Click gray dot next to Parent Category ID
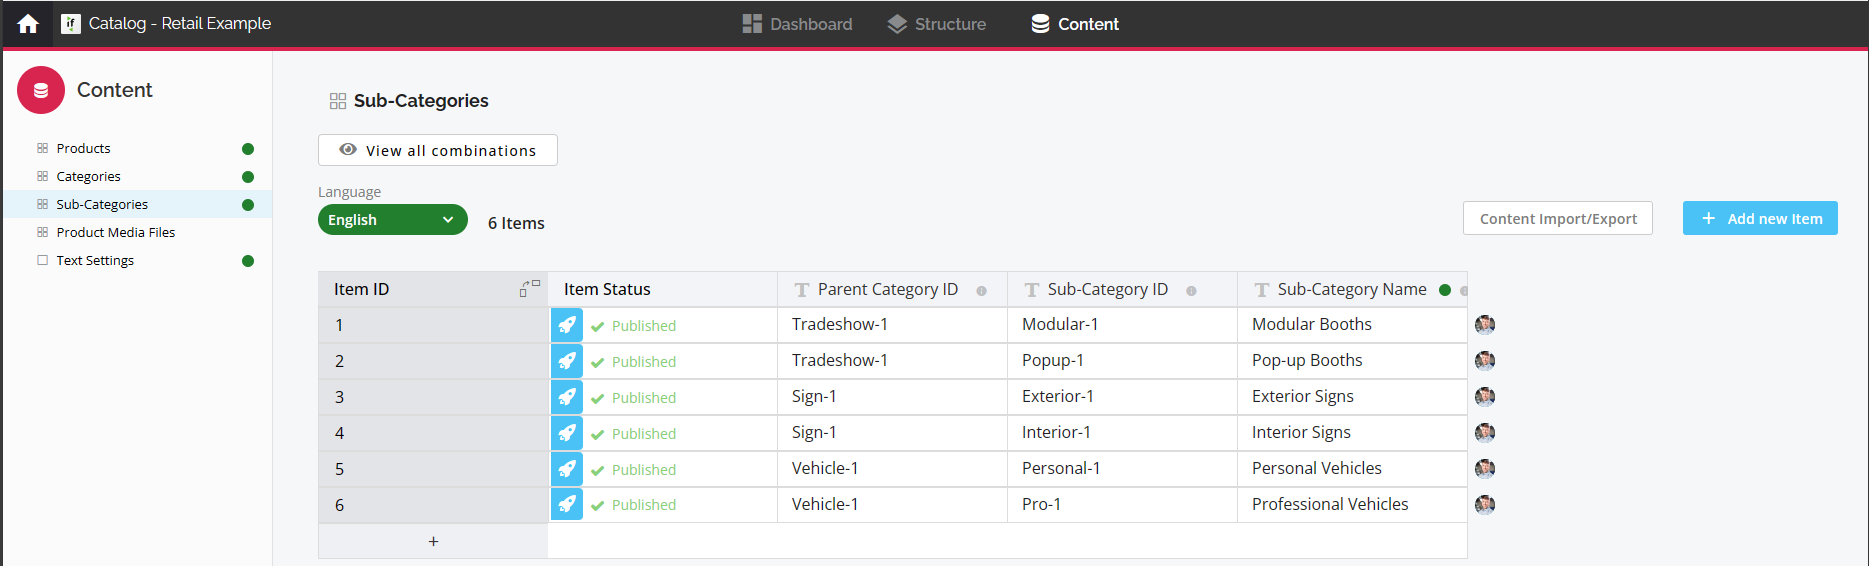 (981, 291)
